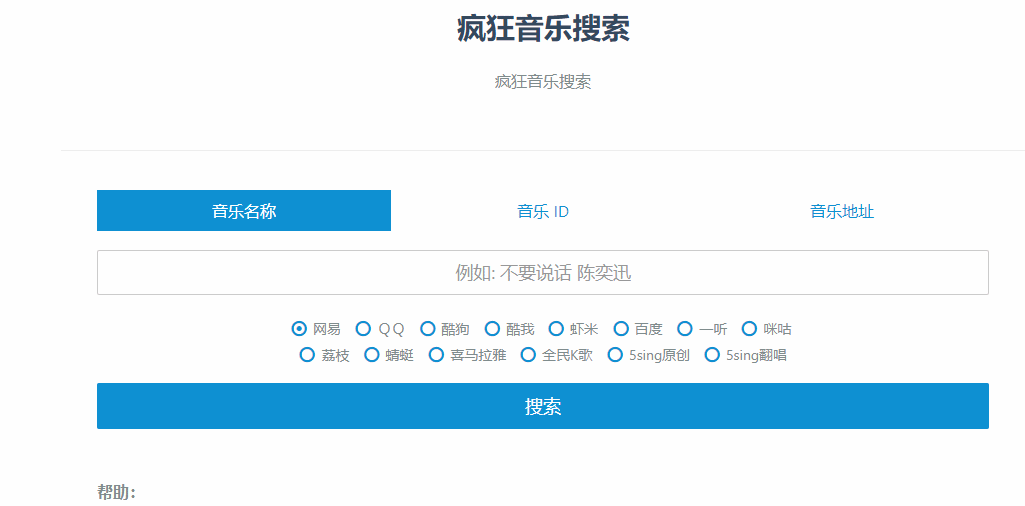Pick the 全民K歌 radio option
This screenshot has width=1025, height=506.
point(528,355)
